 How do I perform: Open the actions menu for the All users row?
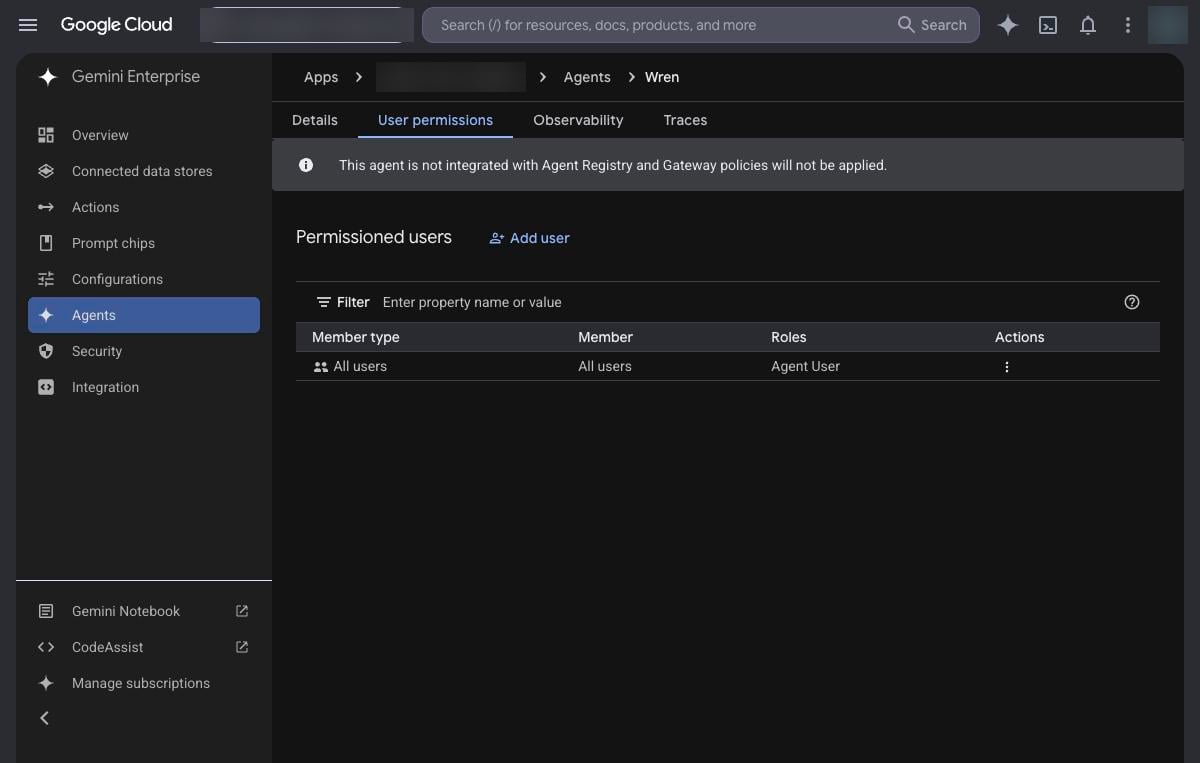click(x=1007, y=367)
